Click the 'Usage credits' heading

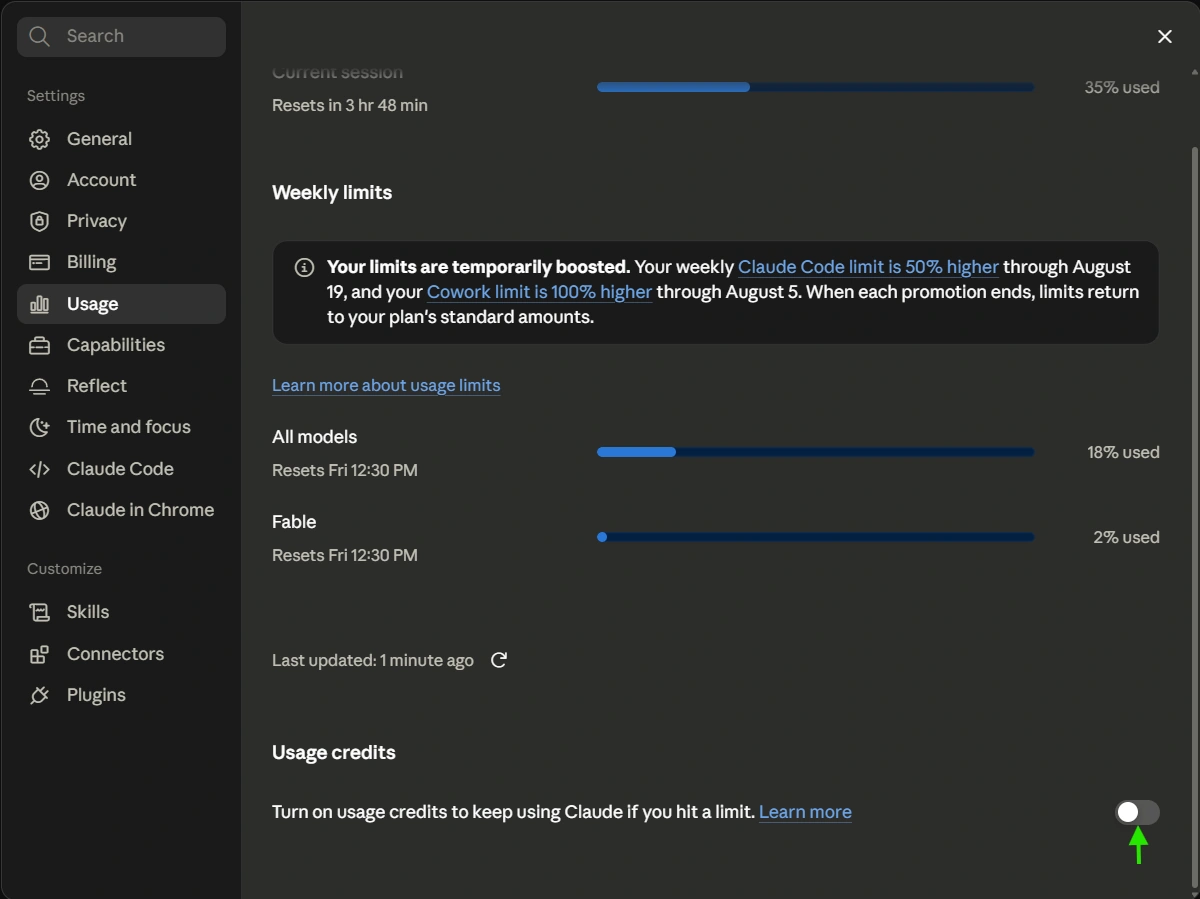click(x=334, y=753)
